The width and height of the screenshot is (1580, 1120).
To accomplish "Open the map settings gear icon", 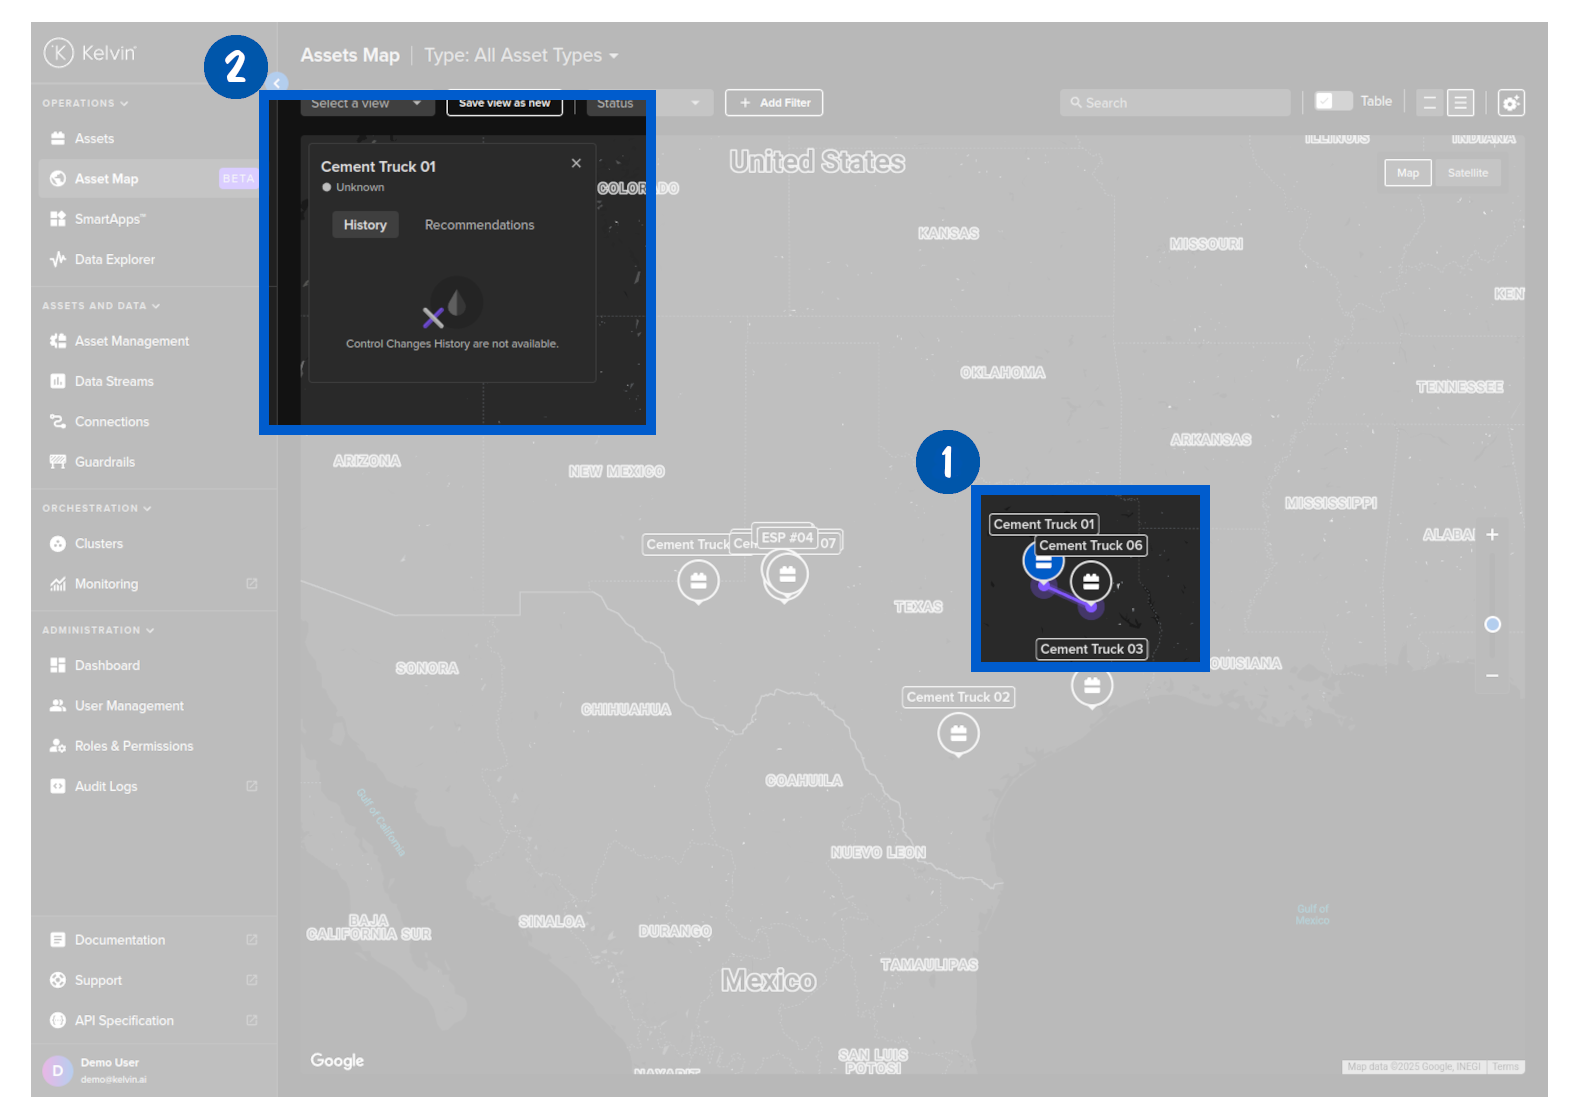I will pos(1510,103).
